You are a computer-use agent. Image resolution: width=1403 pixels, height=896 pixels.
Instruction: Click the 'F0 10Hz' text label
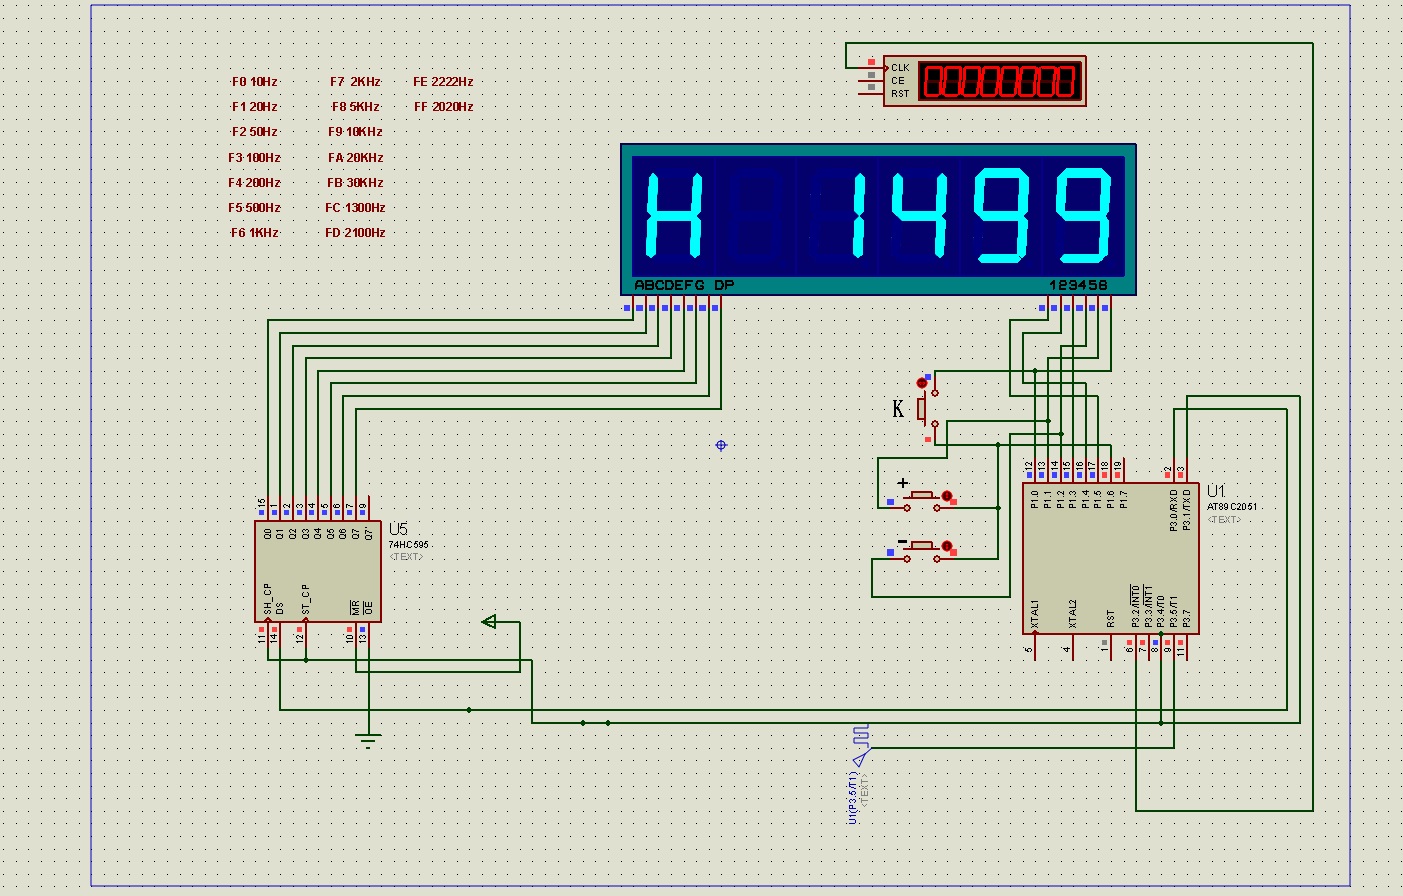[254, 82]
